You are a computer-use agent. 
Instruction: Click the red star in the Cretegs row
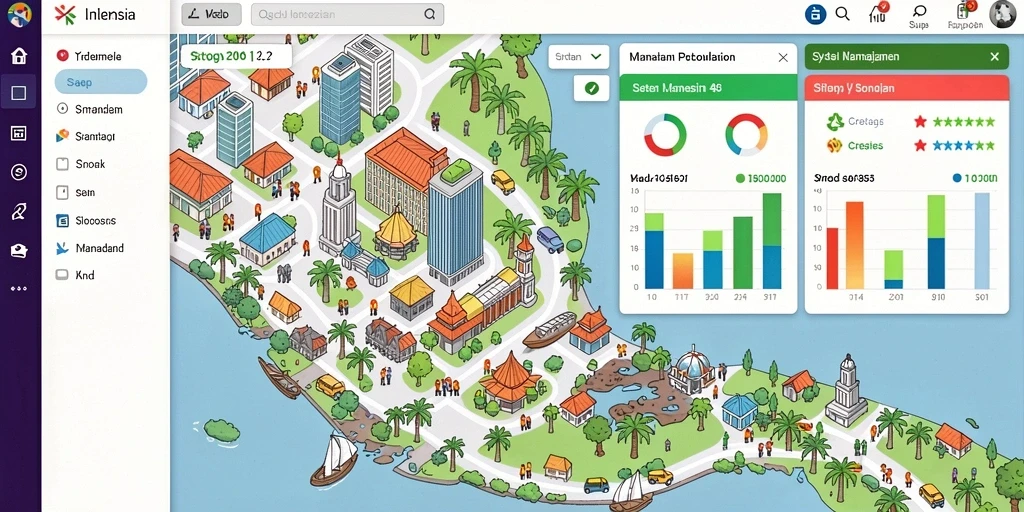click(x=920, y=121)
